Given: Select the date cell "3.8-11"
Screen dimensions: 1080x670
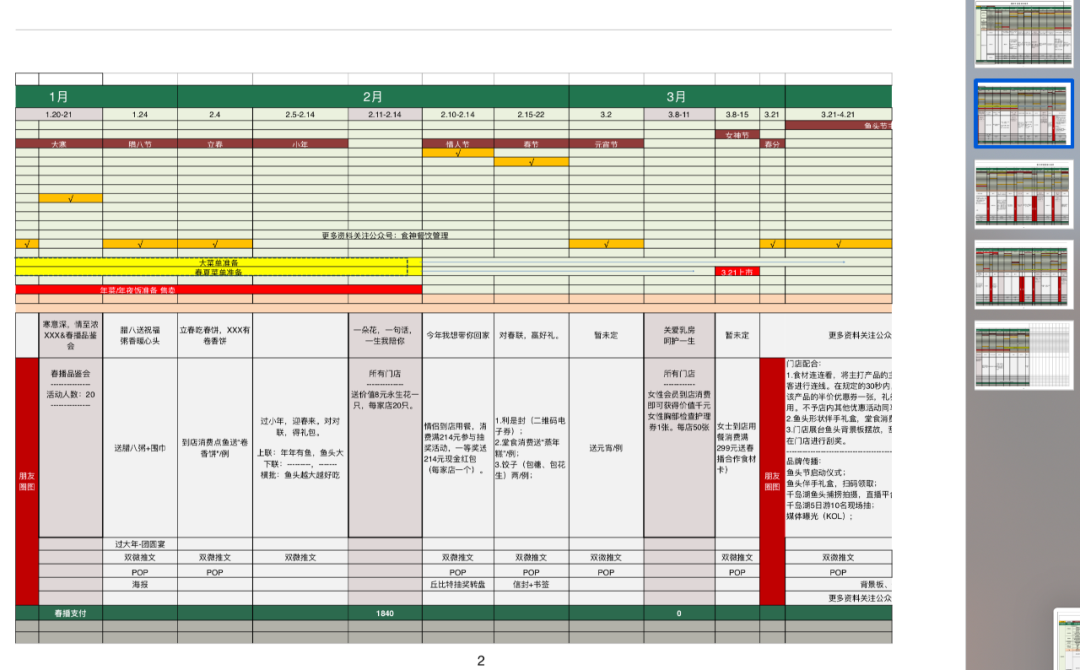Looking at the screenshot, I should pyautogui.click(x=679, y=114).
